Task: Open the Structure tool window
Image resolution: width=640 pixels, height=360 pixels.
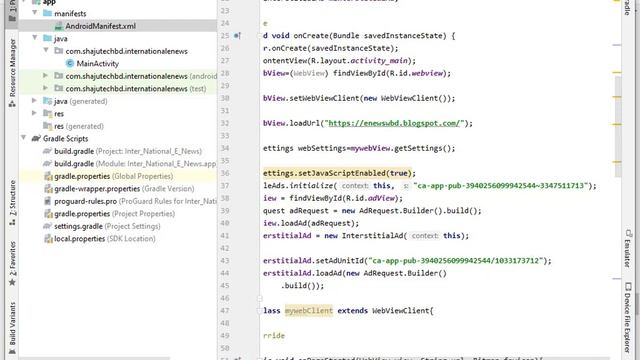Action: click(x=12, y=203)
